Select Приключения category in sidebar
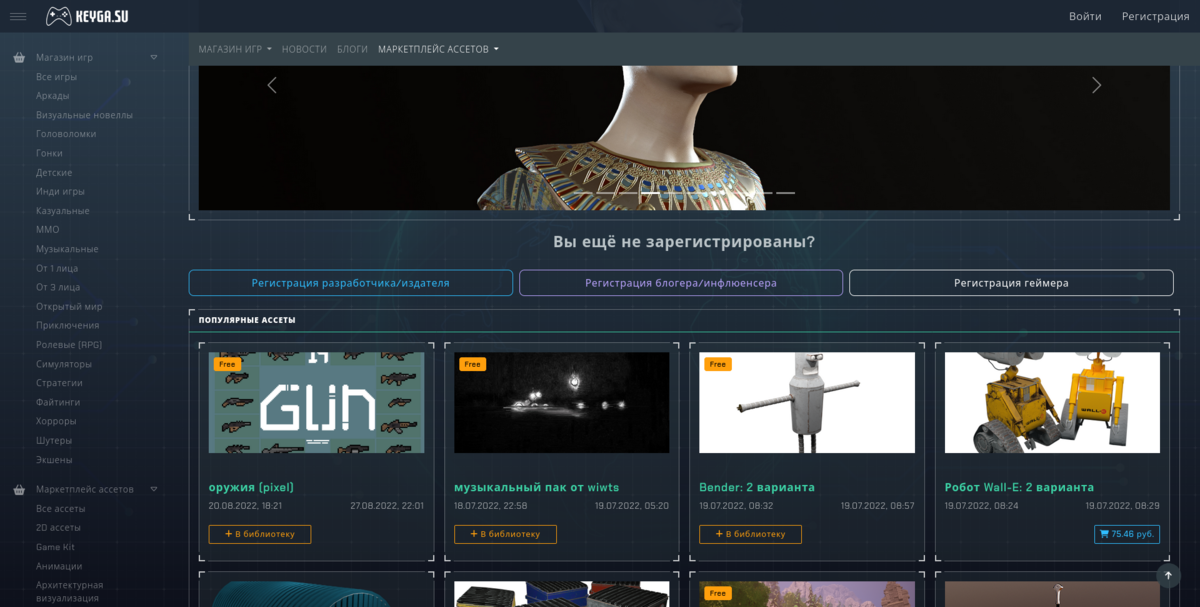The width and height of the screenshot is (1200, 607). tap(67, 326)
